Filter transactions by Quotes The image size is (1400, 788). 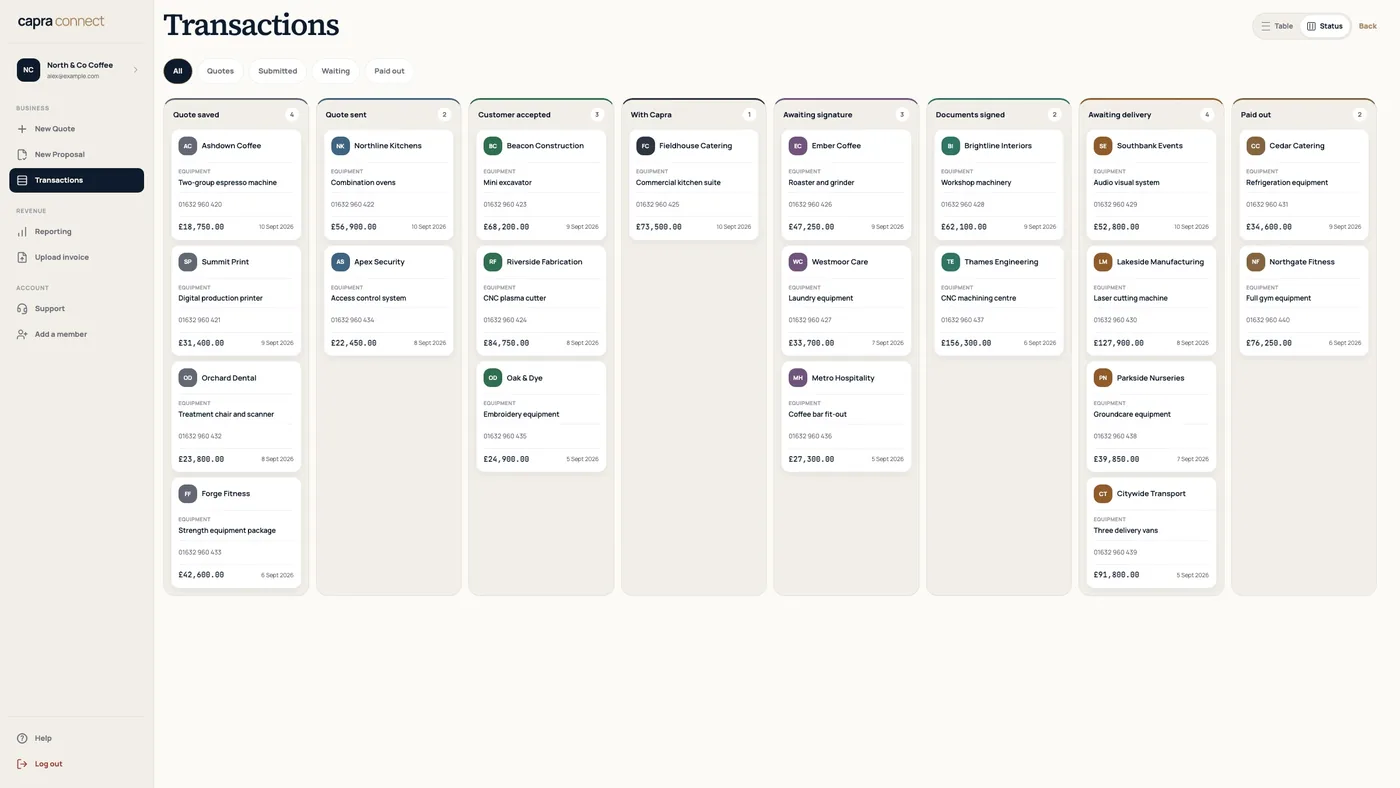coord(220,71)
